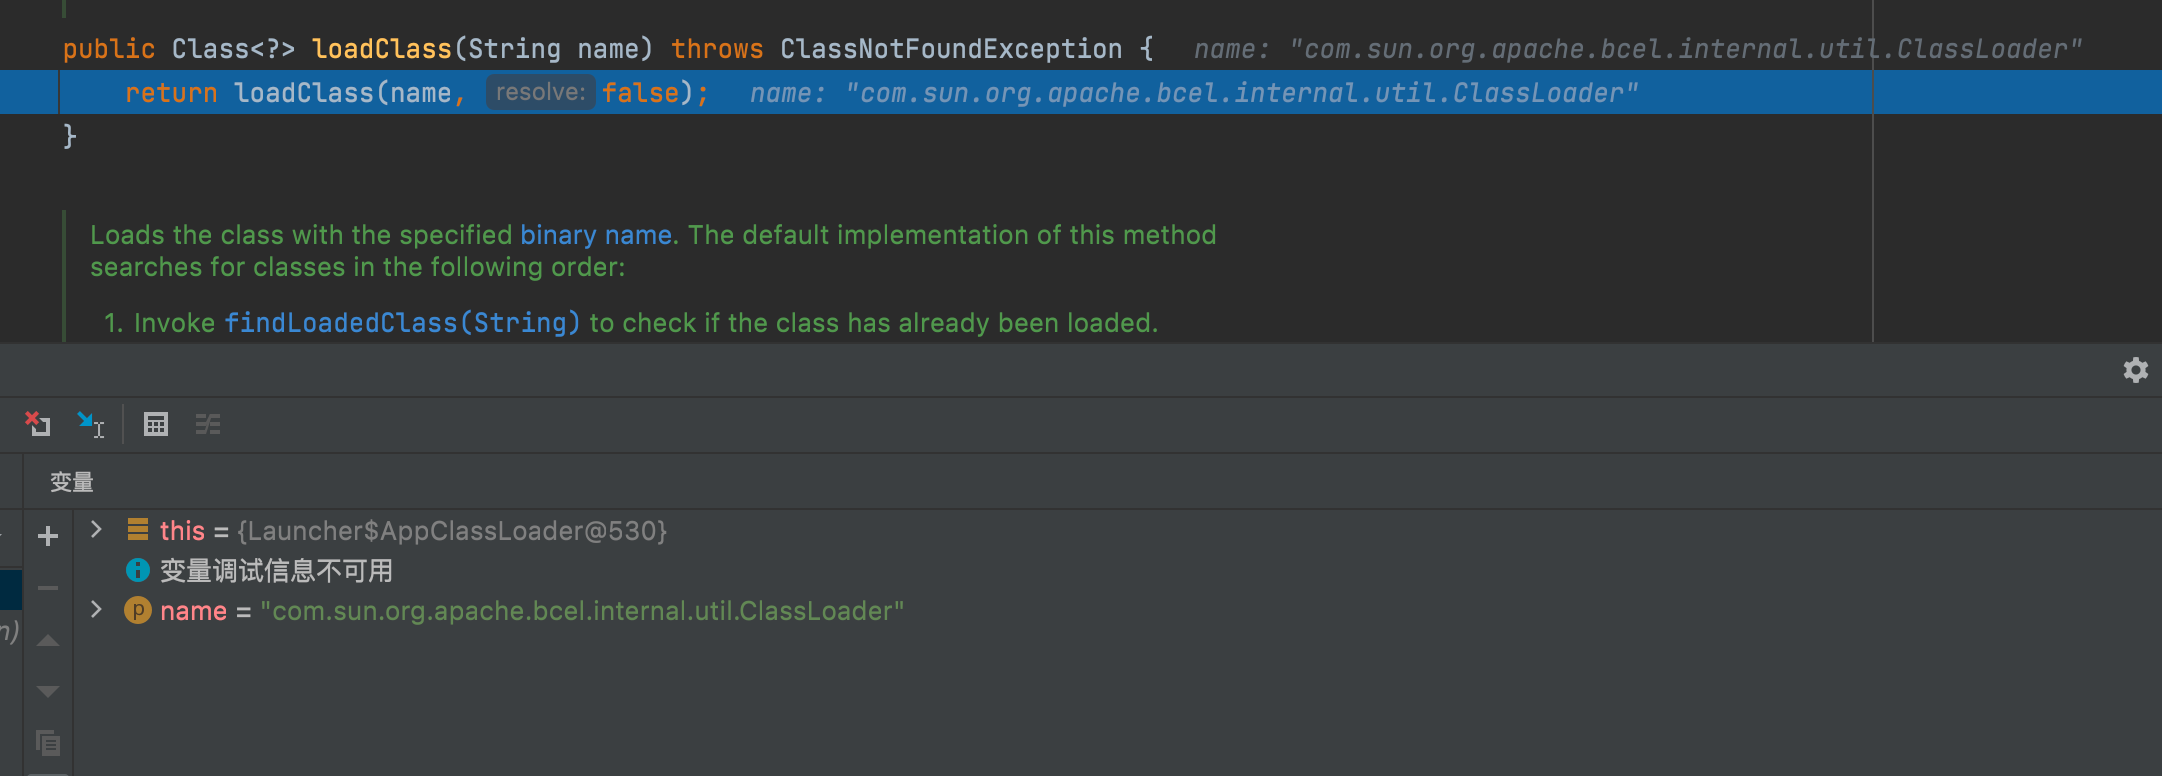This screenshot has width=2162, height=776.
Task: Expand the name variable node
Action: coord(95,610)
